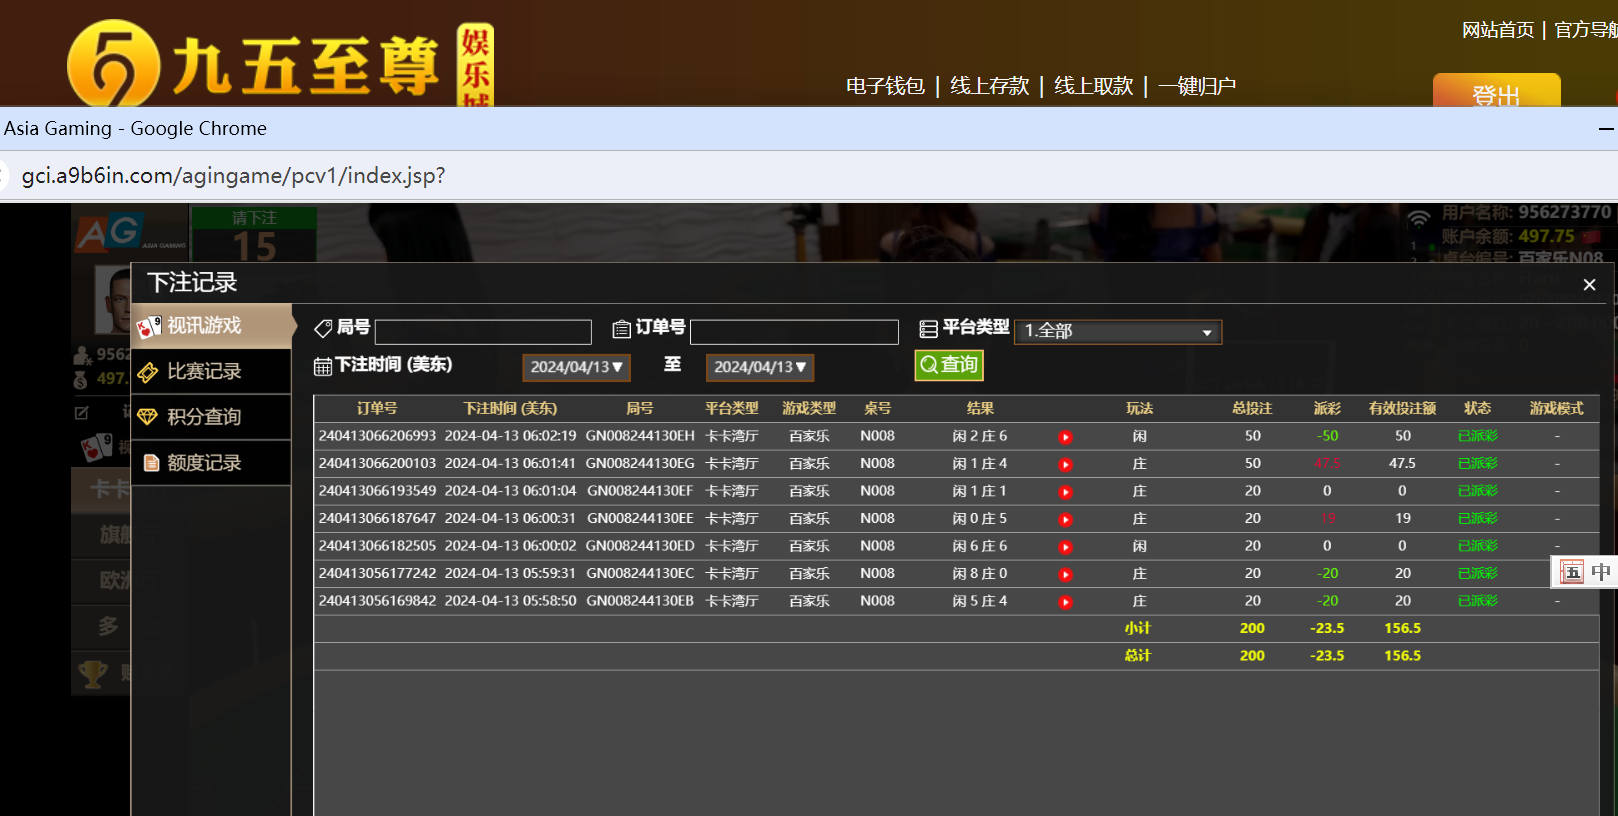Click 一键归户 link
Screen dimensions: 1618x816
(1197, 86)
